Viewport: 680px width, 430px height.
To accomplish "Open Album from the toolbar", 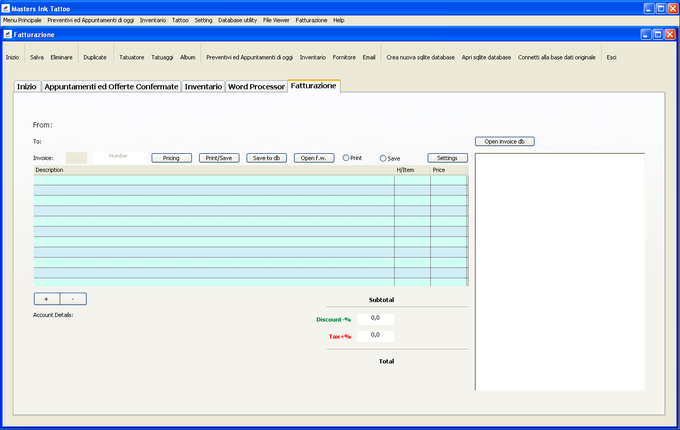I will (x=188, y=57).
